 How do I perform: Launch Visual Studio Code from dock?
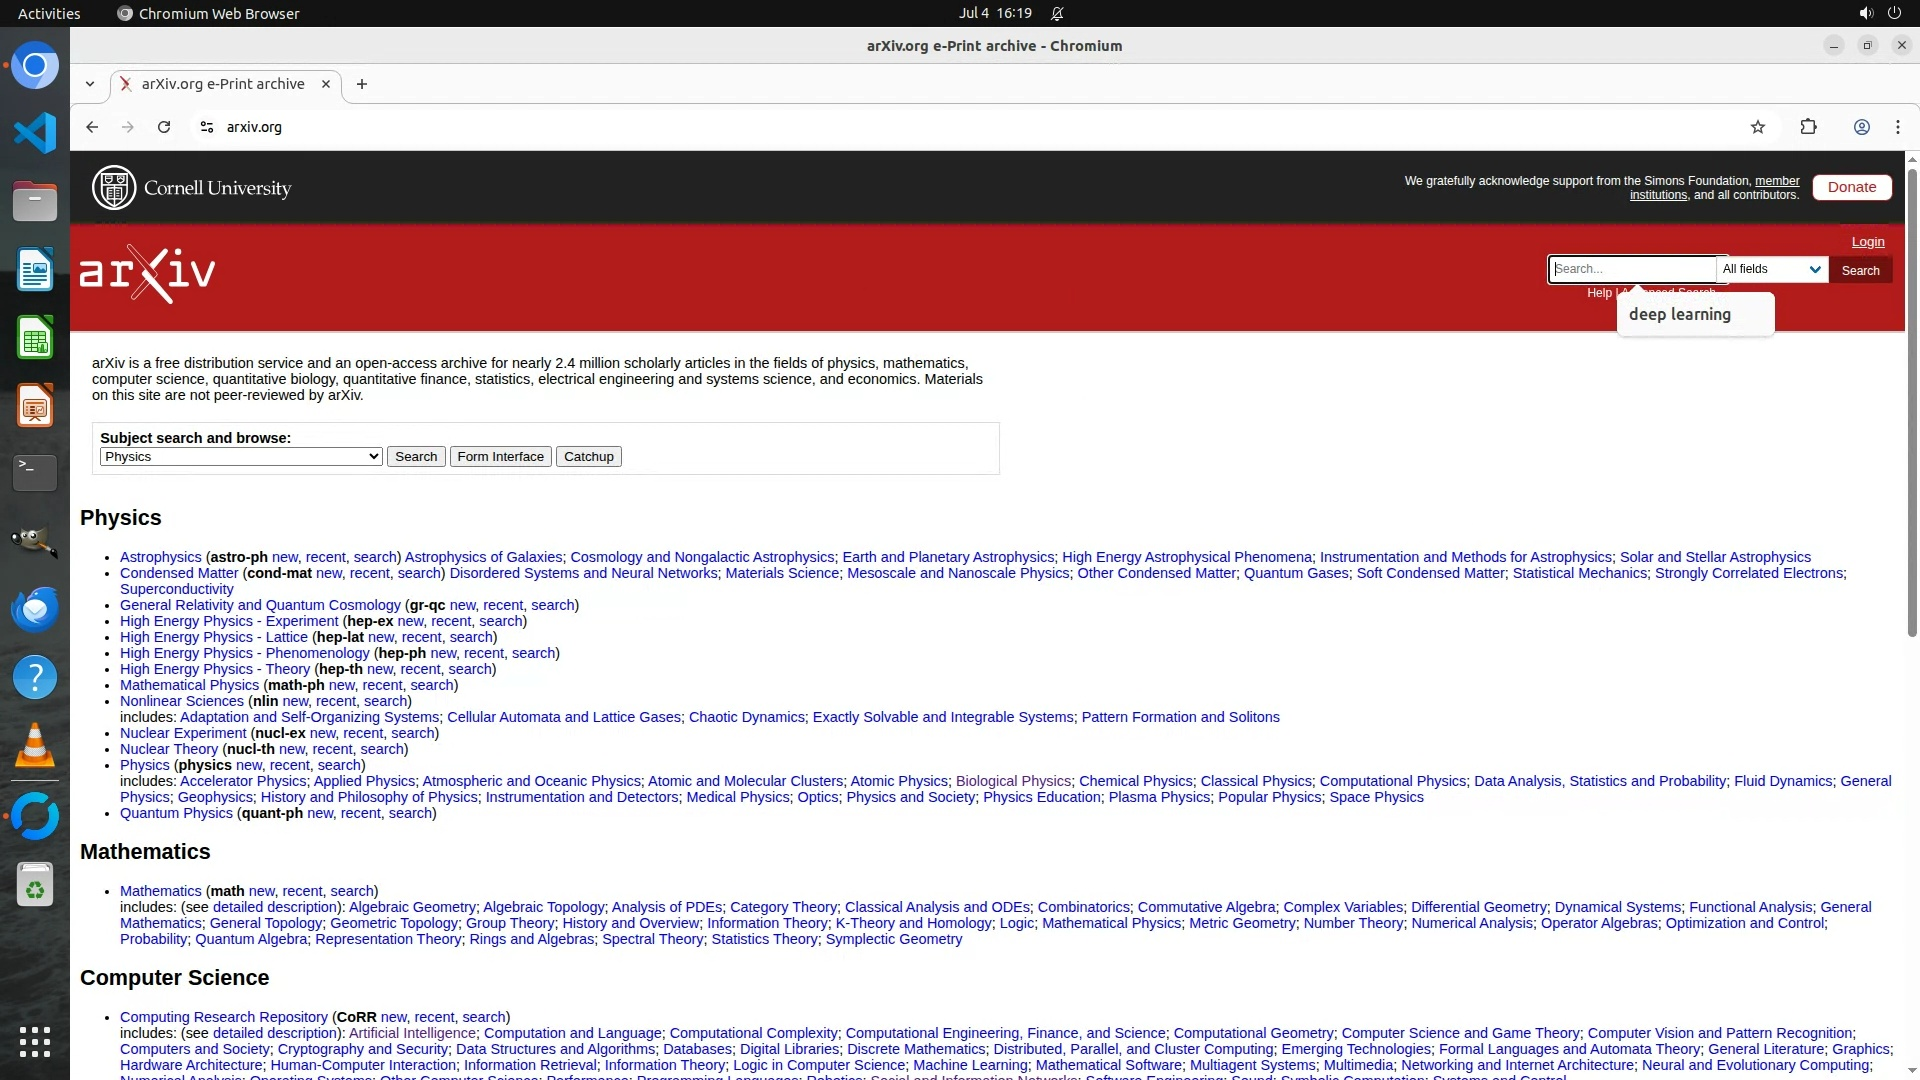(35, 133)
